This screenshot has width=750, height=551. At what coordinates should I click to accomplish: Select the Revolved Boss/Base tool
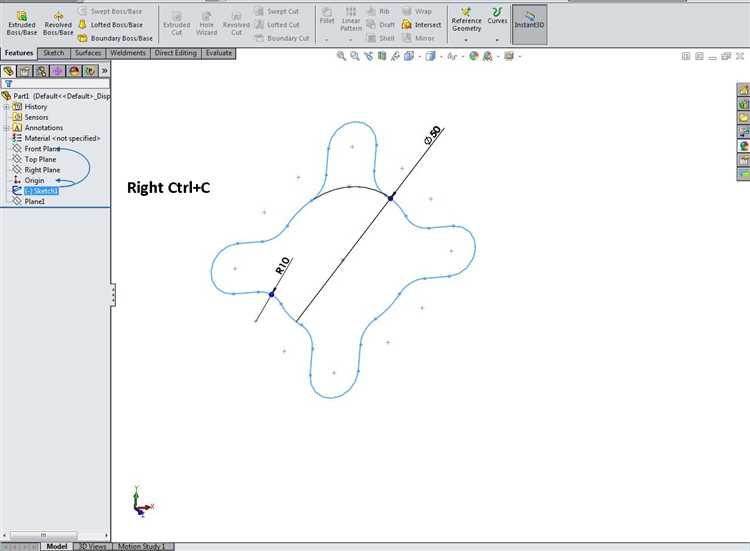58,23
